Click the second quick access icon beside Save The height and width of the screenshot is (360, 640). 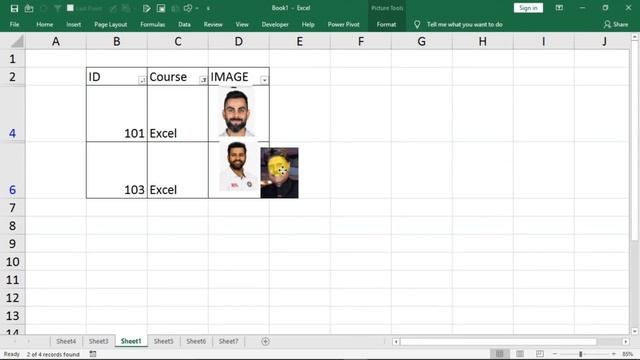tap(29, 8)
